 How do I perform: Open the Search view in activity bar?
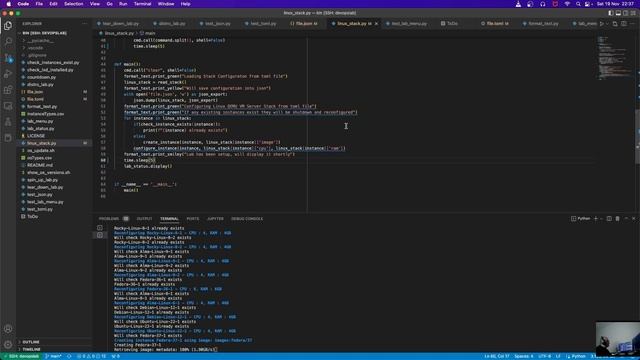(x=8, y=41)
